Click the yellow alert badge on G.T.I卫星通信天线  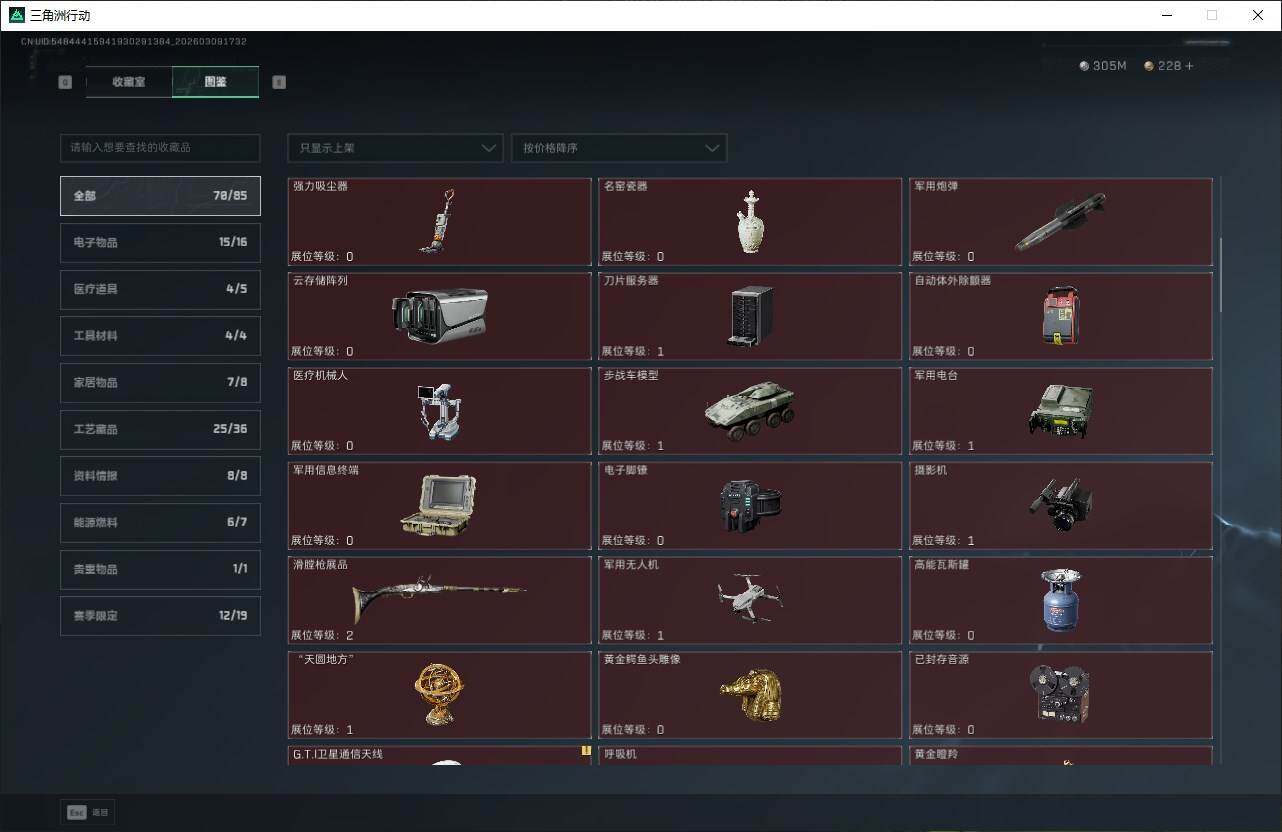(586, 751)
